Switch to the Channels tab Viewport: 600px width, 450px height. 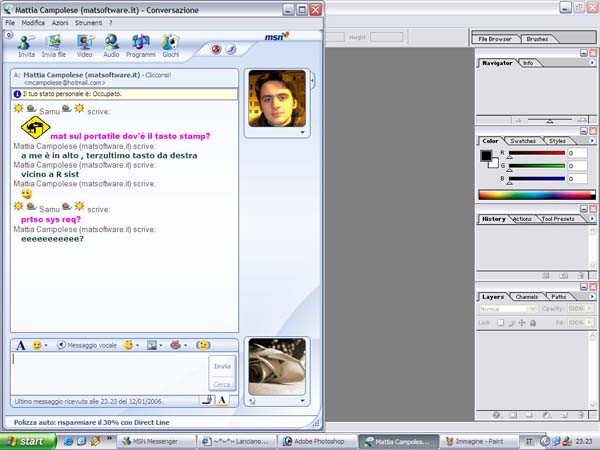coord(527,297)
